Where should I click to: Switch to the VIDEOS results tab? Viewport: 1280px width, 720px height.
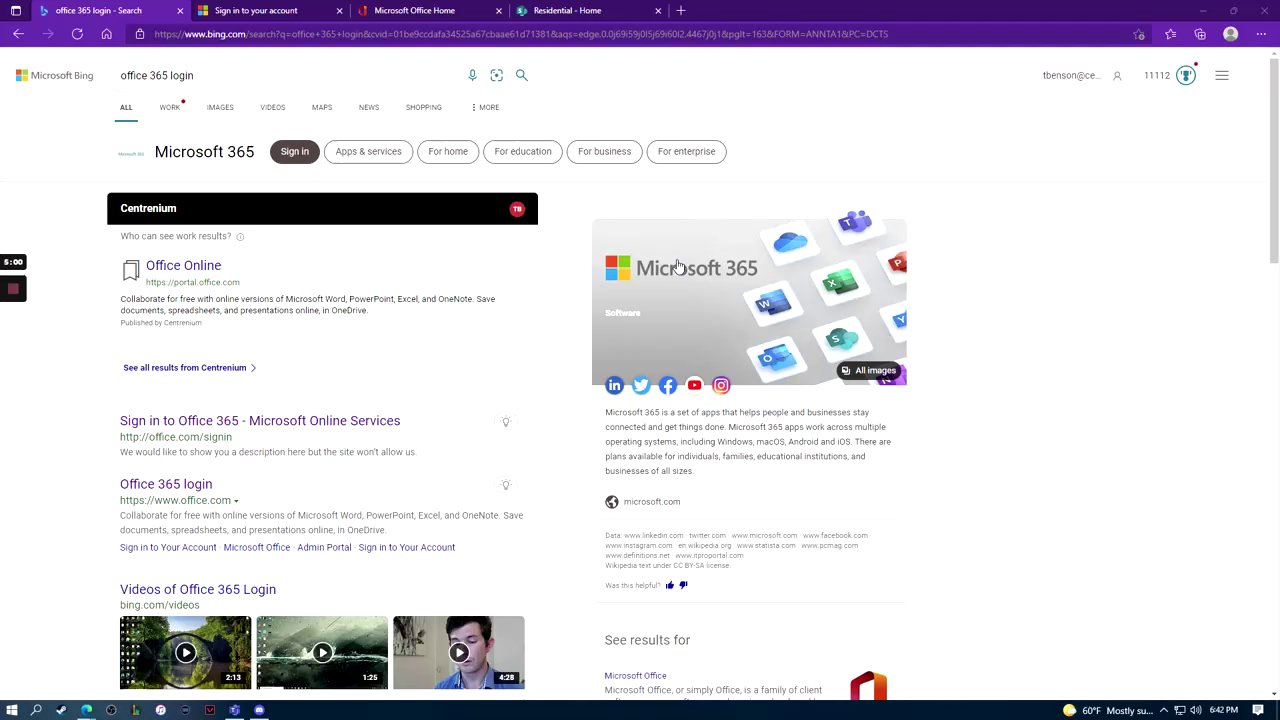coord(273,107)
